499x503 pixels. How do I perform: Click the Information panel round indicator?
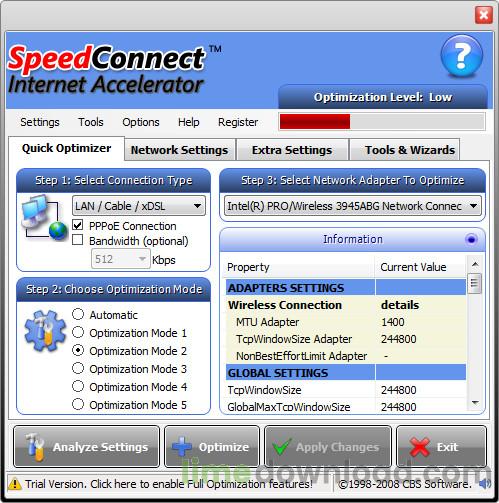point(471,239)
